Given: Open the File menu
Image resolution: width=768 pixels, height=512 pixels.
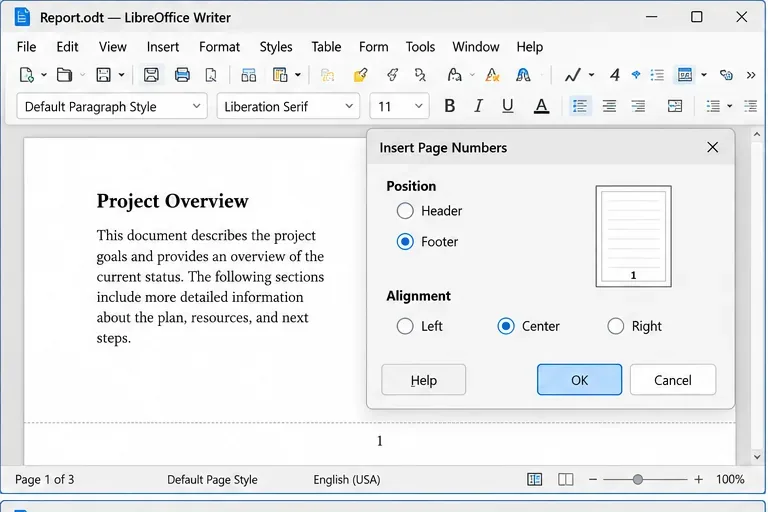Looking at the screenshot, I should coord(26,47).
